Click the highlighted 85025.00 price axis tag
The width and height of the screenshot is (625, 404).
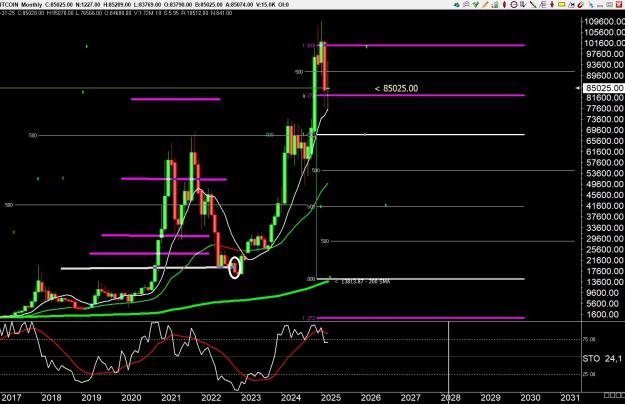(603, 88)
